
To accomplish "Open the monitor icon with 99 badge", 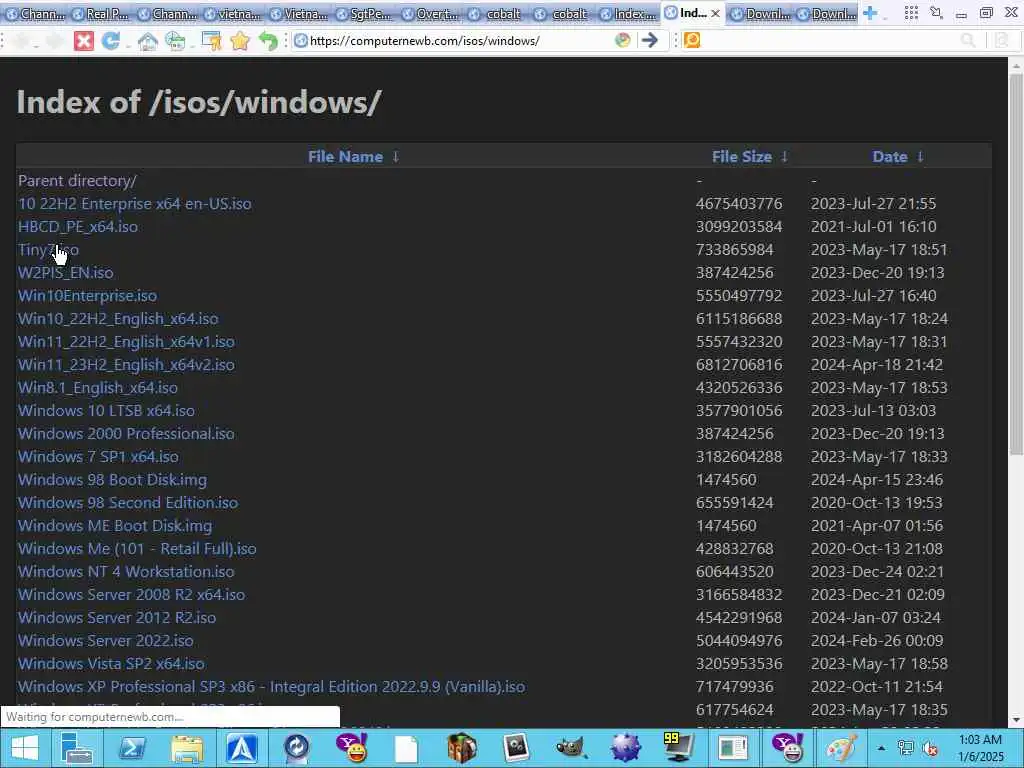I will (x=679, y=748).
